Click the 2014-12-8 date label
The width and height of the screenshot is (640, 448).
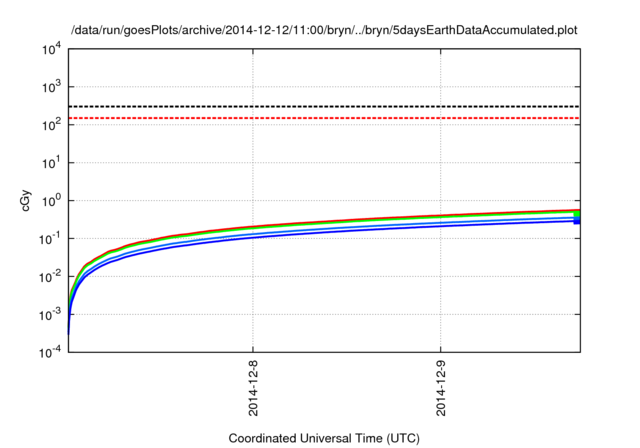(x=253, y=388)
